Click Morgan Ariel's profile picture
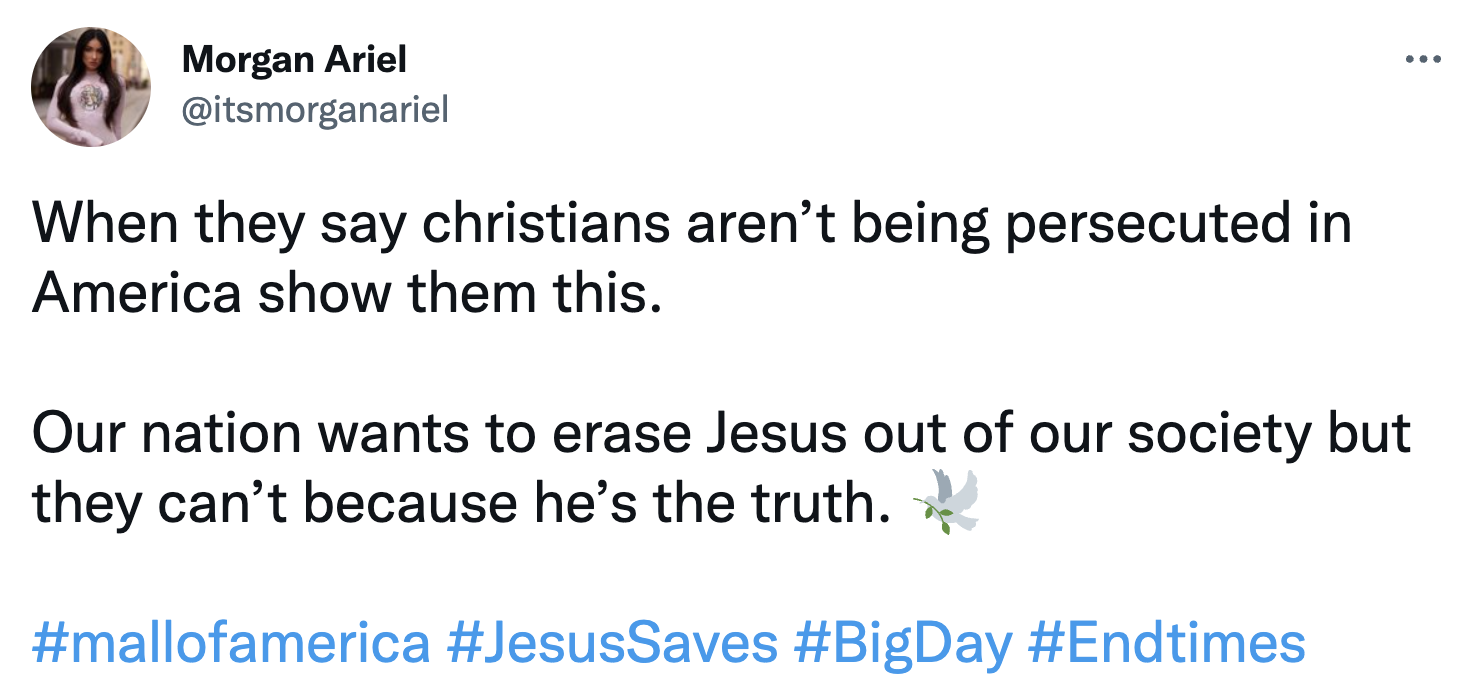 [91, 88]
